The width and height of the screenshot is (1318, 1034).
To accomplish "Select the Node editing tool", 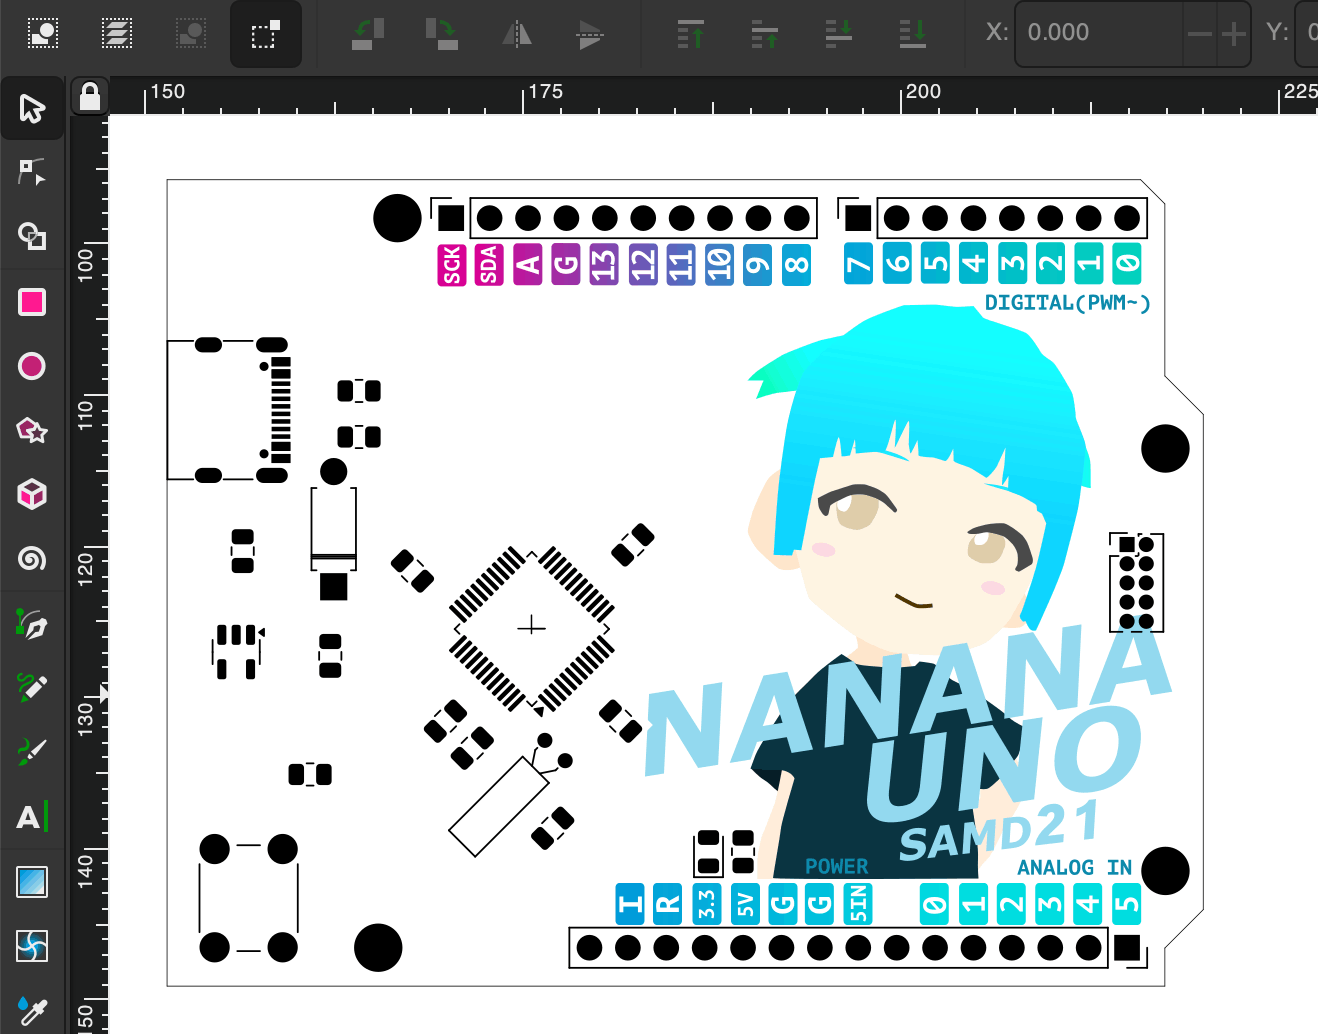I will click(x=32, y=172).
